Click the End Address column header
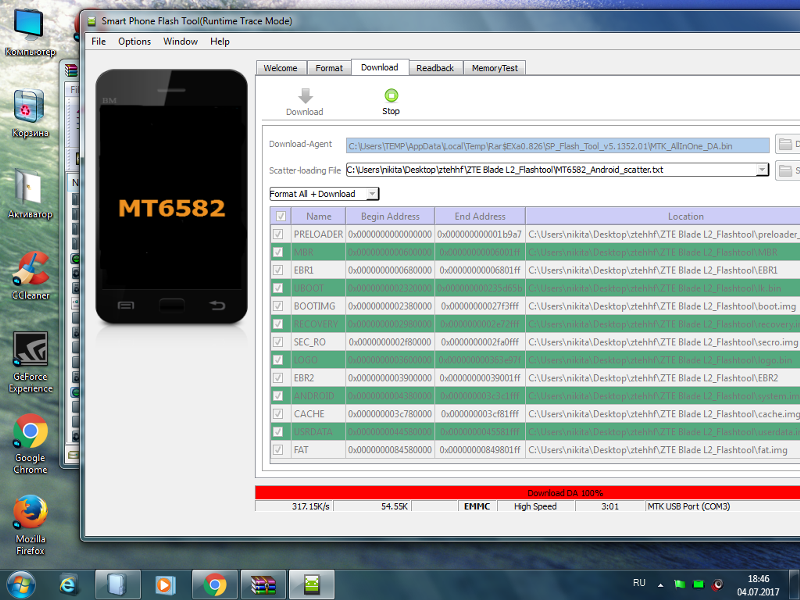Screen dimensions: 800x600 (x=480, y=216)
